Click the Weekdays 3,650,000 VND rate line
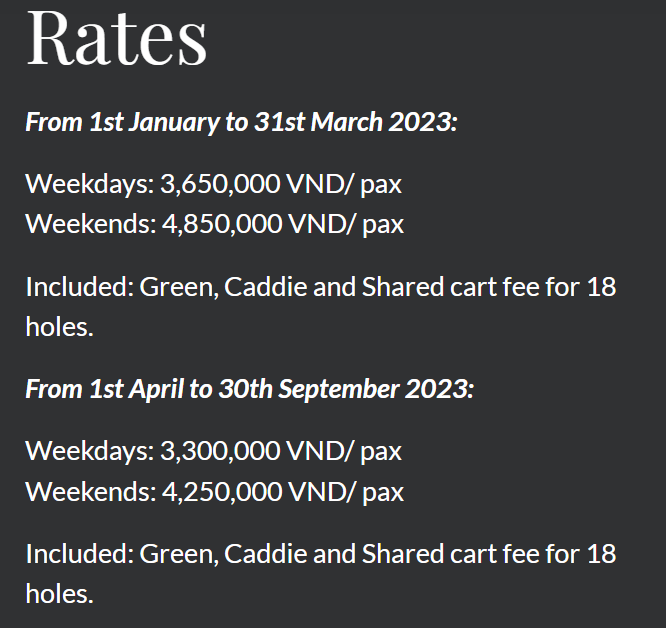 coord(214,185)
